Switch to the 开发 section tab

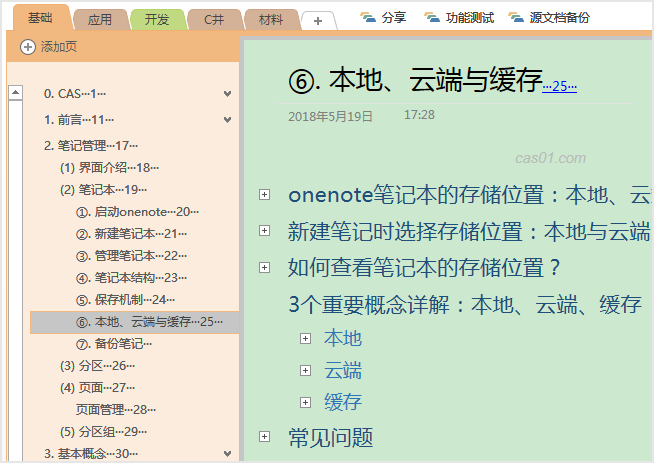click(x=157, y=20)
